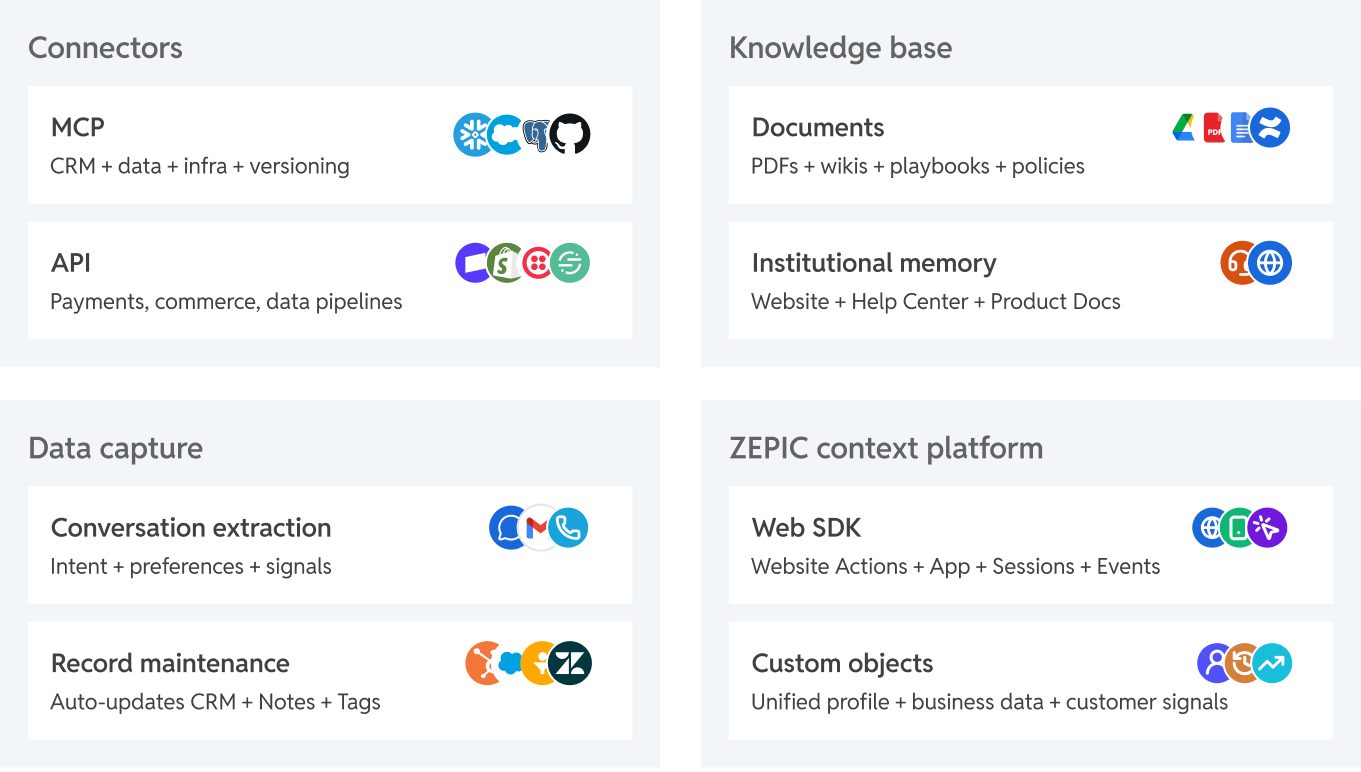The width and height of the screenshot is (1361, 772).
Task: Click the orange headset icon
Action: tap(1238, 263)
